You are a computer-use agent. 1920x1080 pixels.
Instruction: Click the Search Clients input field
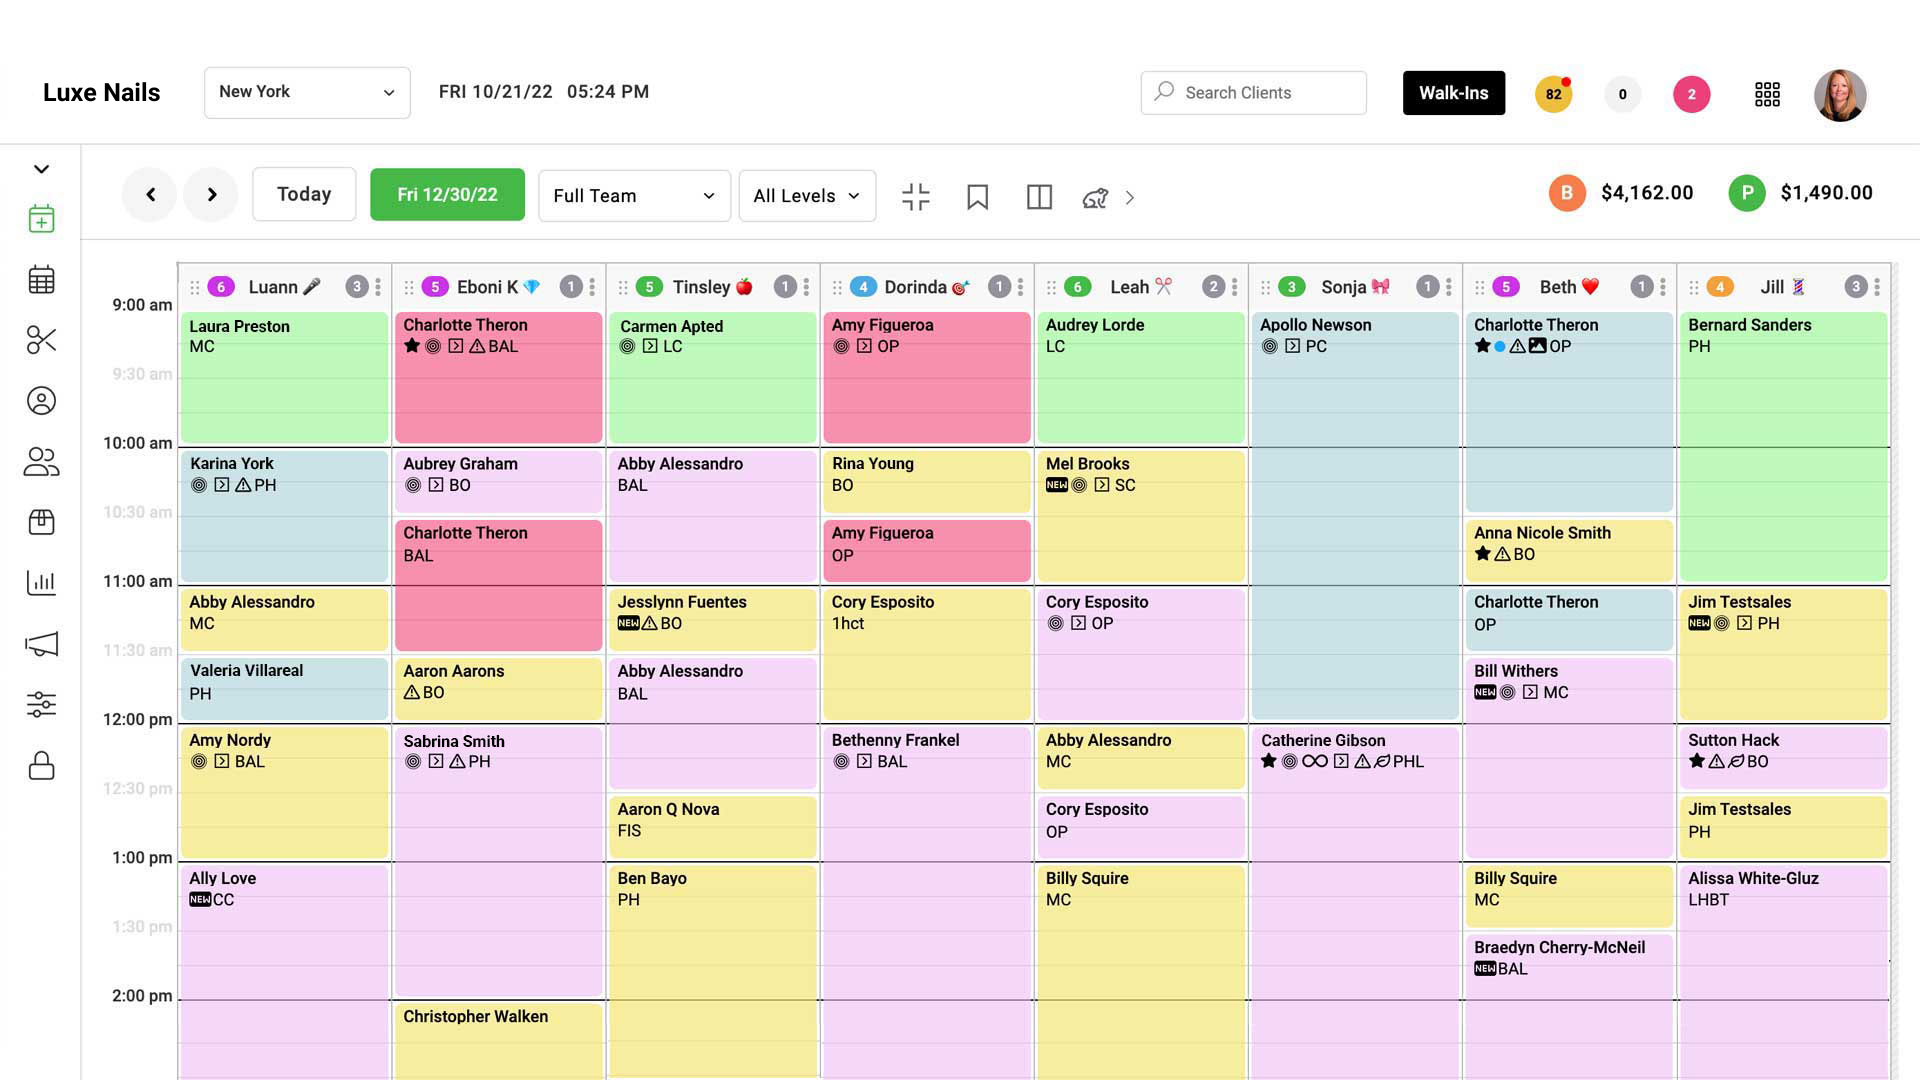1253,92
